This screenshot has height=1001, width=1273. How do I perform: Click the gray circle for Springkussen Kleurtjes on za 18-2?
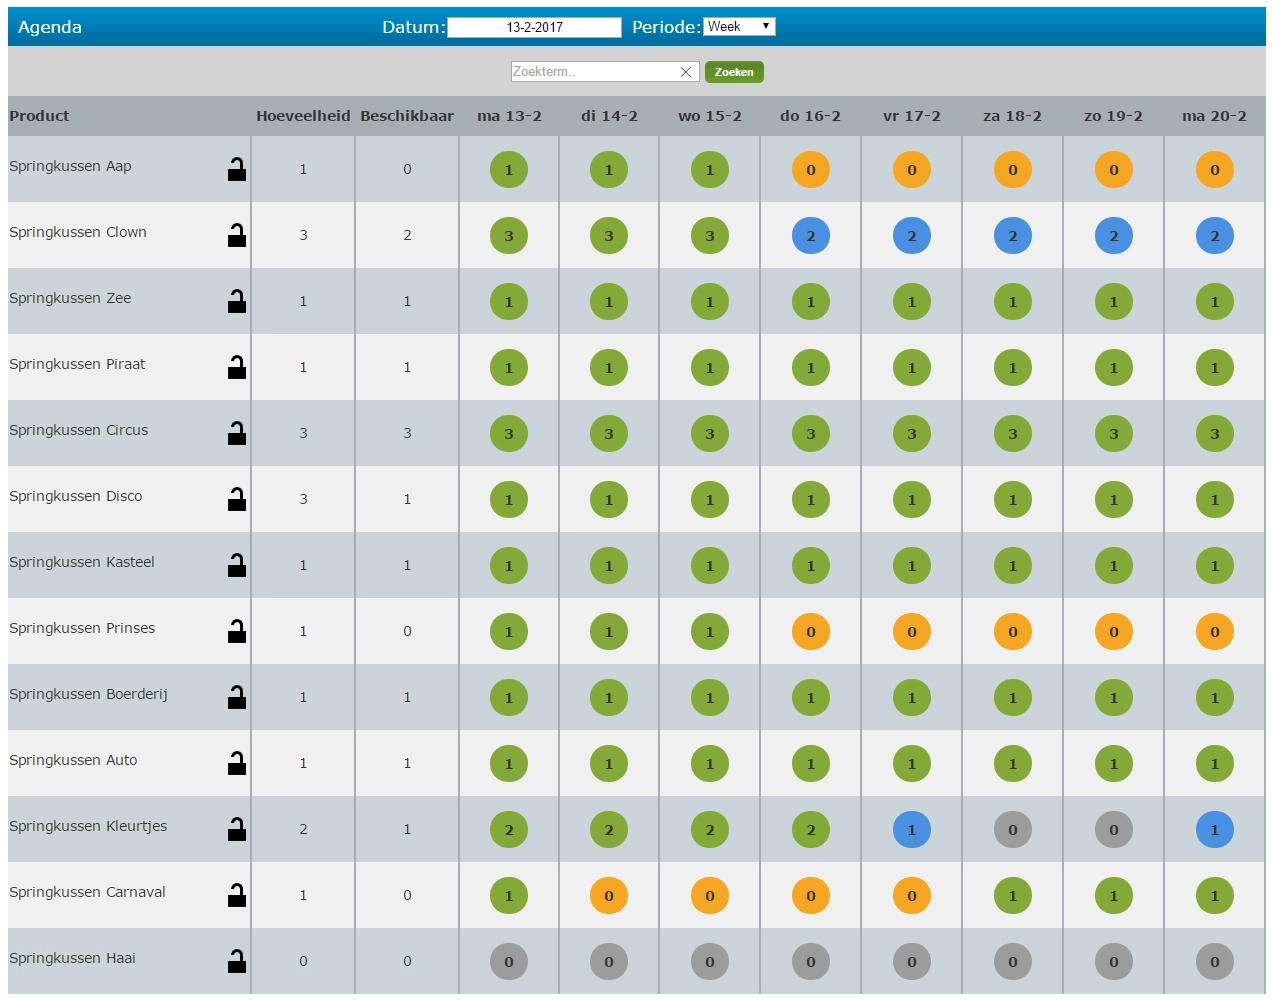click(x=1012, y=829)
